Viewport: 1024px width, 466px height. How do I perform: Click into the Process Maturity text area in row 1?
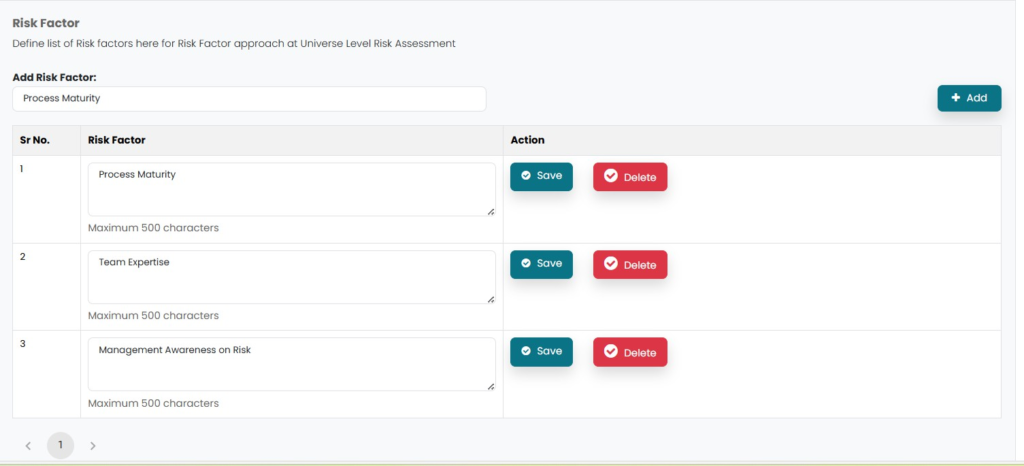[x=291, y=189]
